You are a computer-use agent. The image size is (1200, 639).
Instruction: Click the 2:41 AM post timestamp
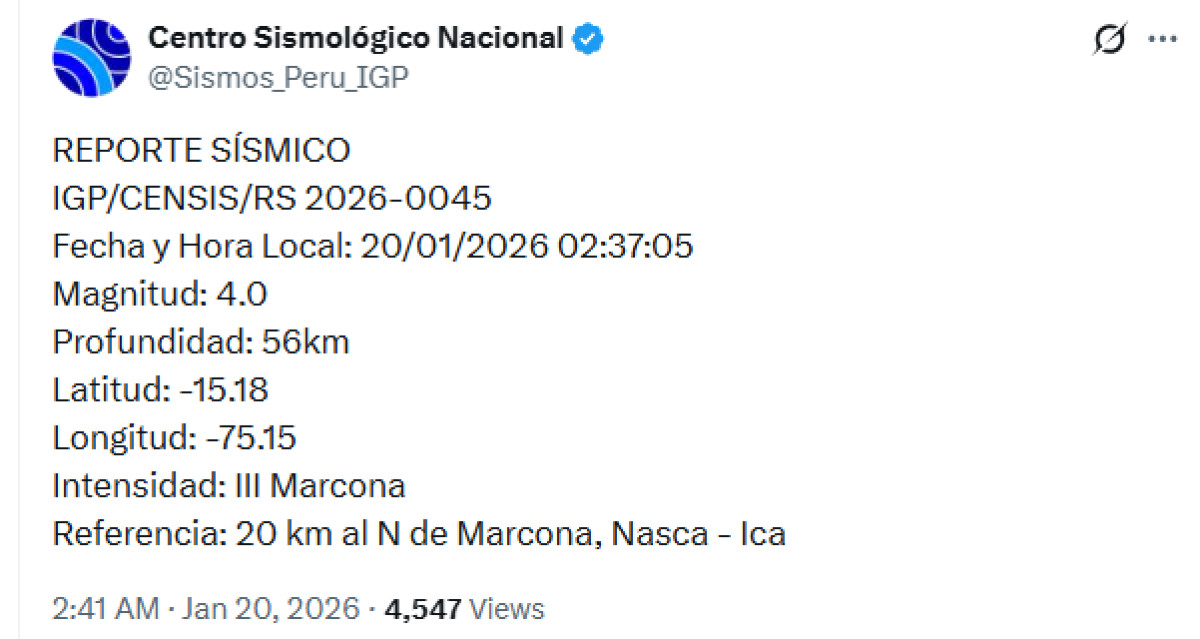(105, 608)
